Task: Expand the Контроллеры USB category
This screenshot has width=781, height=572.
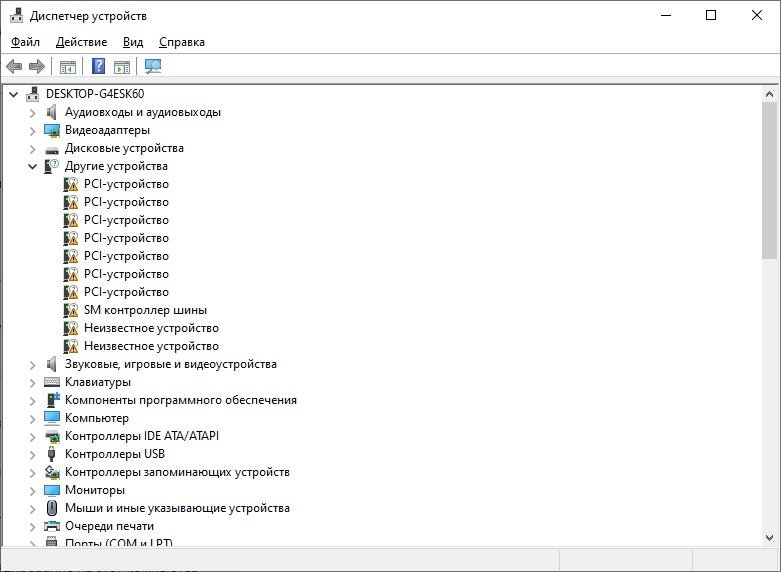Action: pyautogui.click(x=32, y=455)
